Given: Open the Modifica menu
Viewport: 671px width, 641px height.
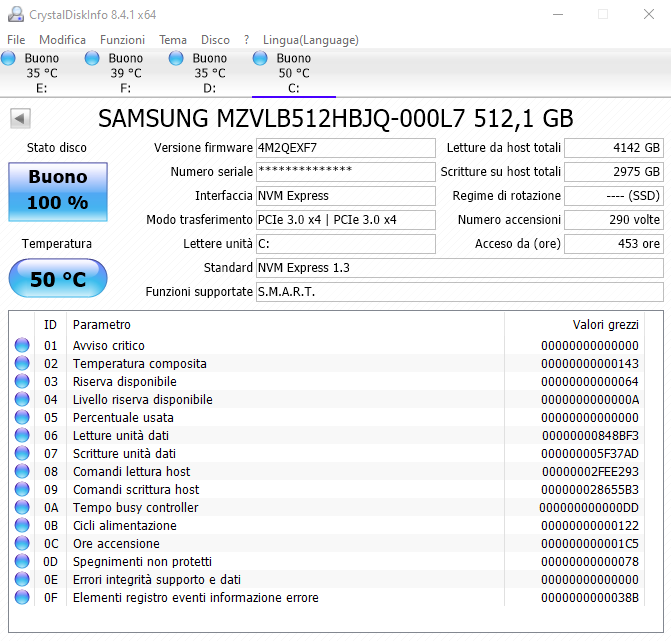Looking at the screenshot, I should coord(62,40).
